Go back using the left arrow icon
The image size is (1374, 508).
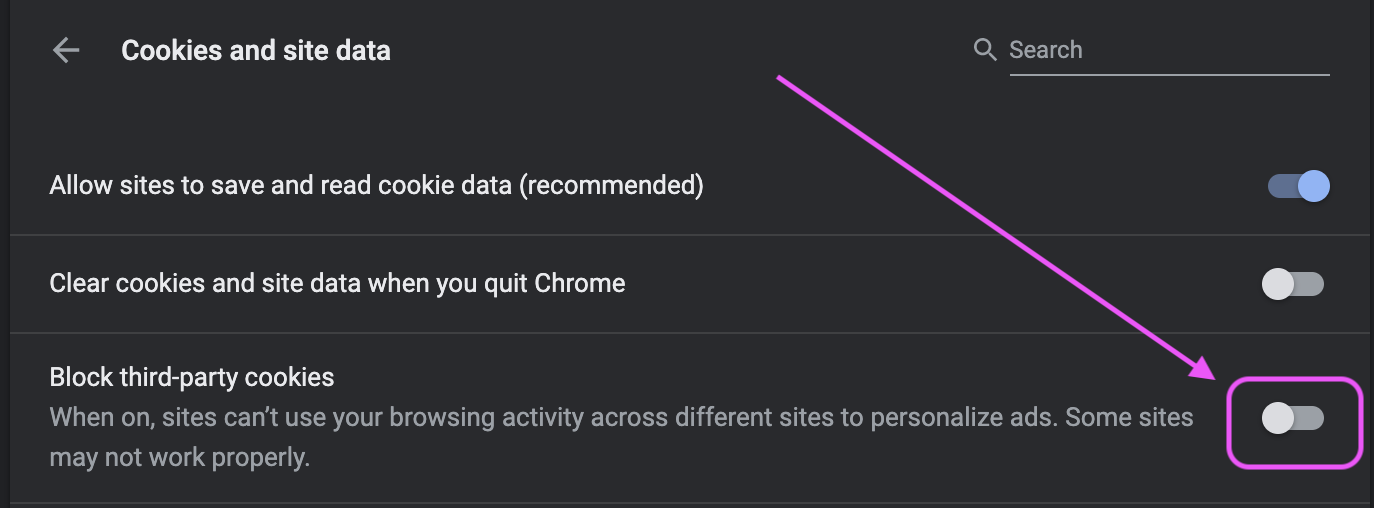[66, 50]
